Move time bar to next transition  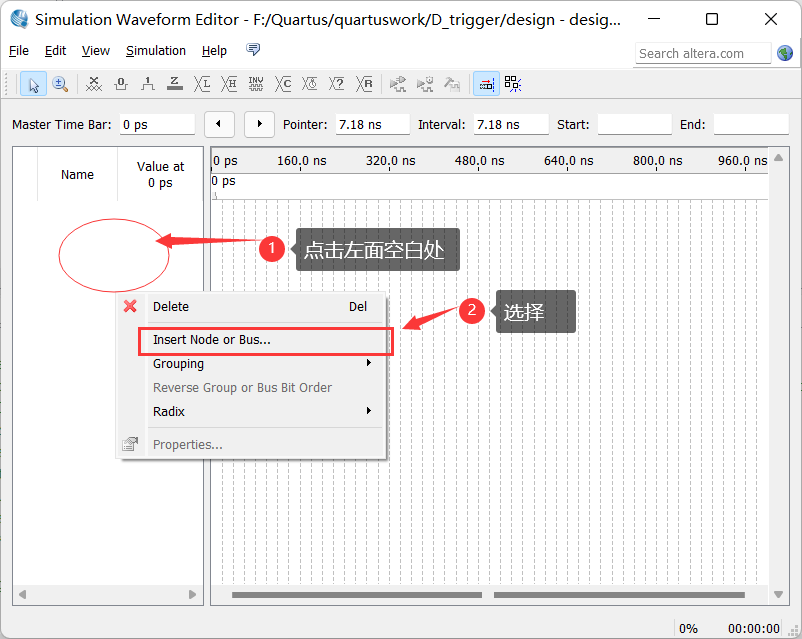click(x=259, y=124)
